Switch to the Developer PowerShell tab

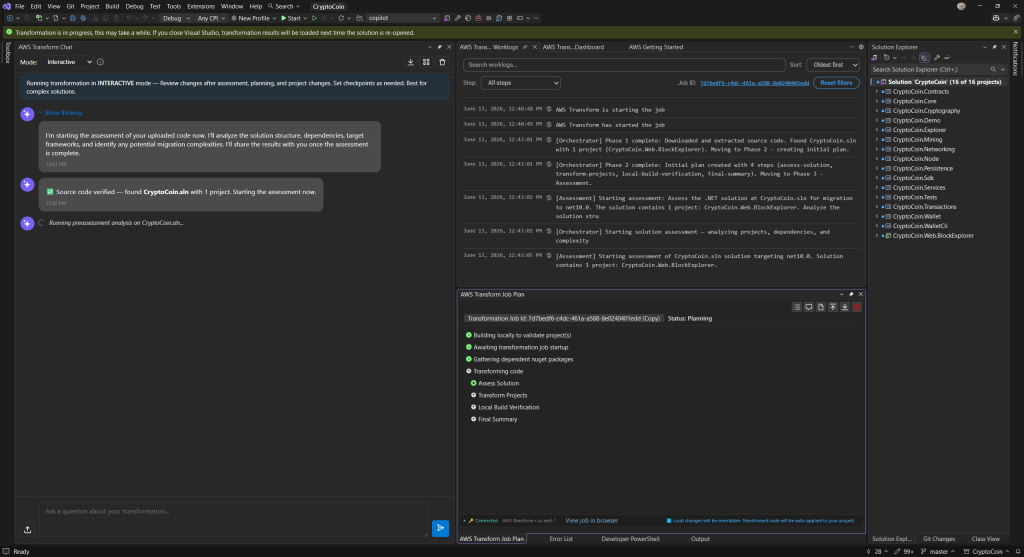[x=630, y=539]
